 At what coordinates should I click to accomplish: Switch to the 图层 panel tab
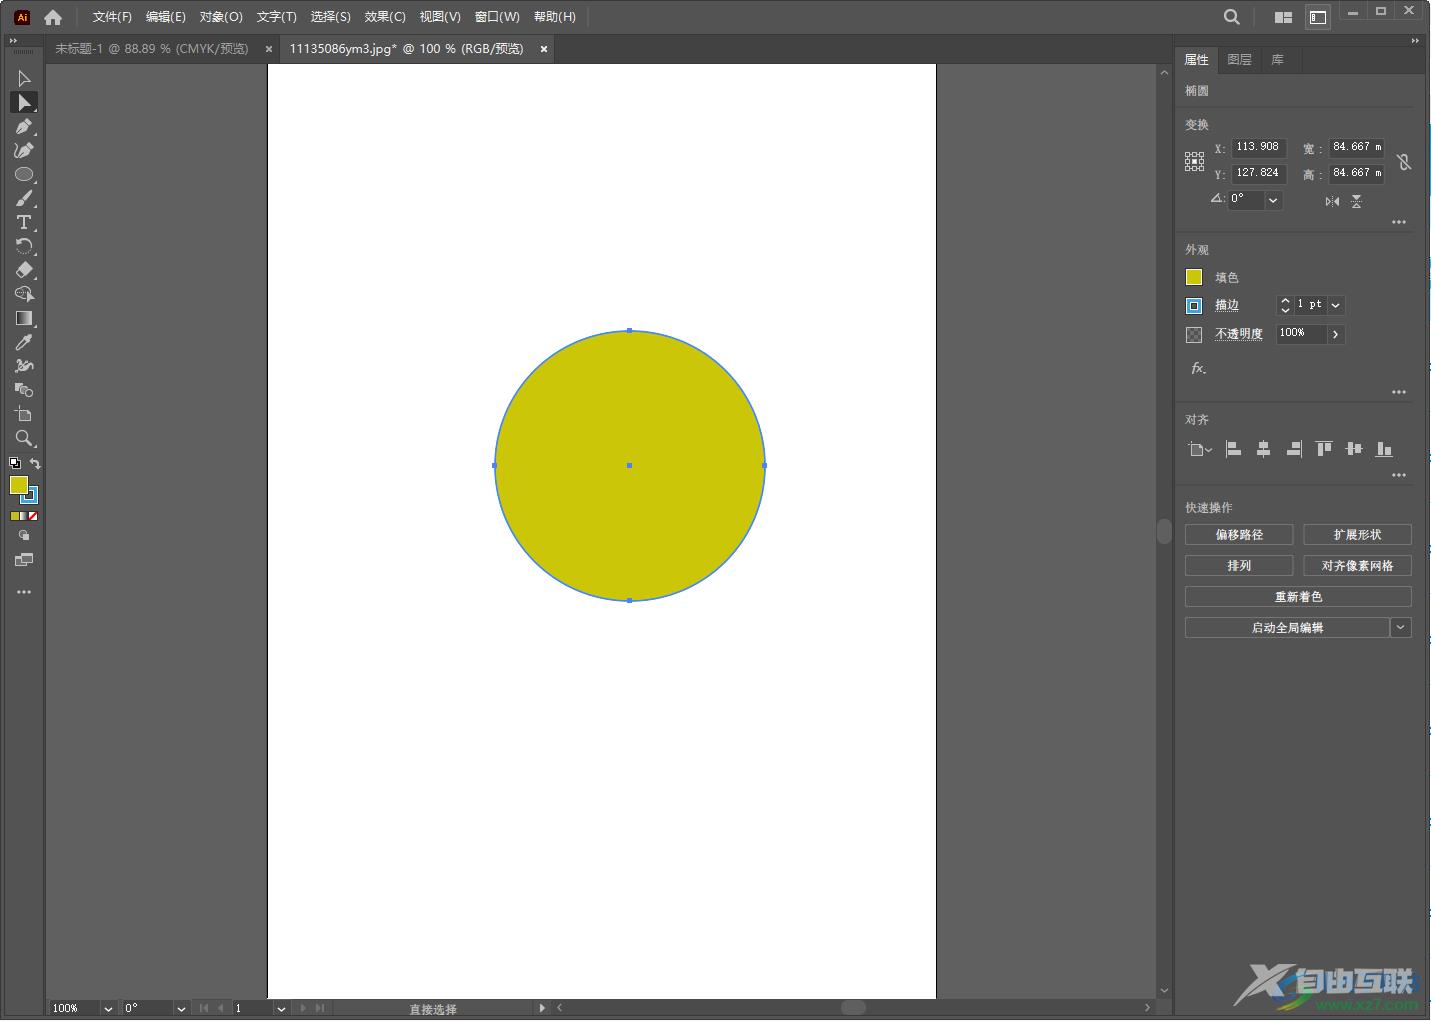click(1239, 60)
